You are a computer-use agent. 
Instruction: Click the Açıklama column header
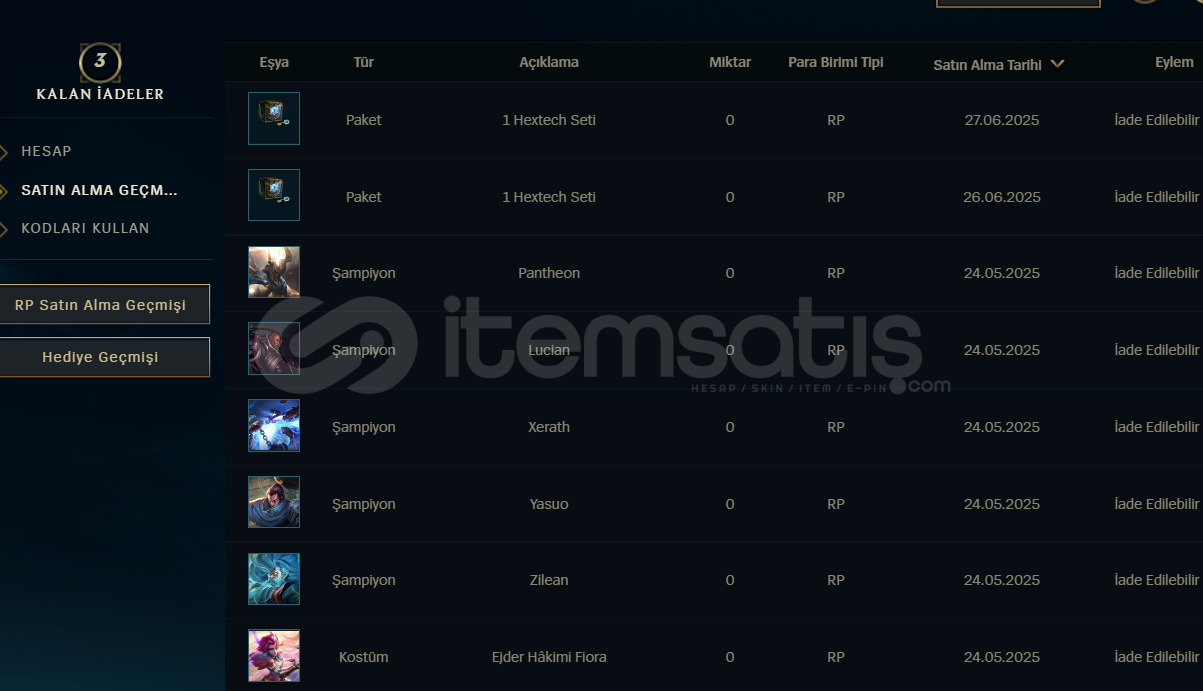tap(549, 62)
